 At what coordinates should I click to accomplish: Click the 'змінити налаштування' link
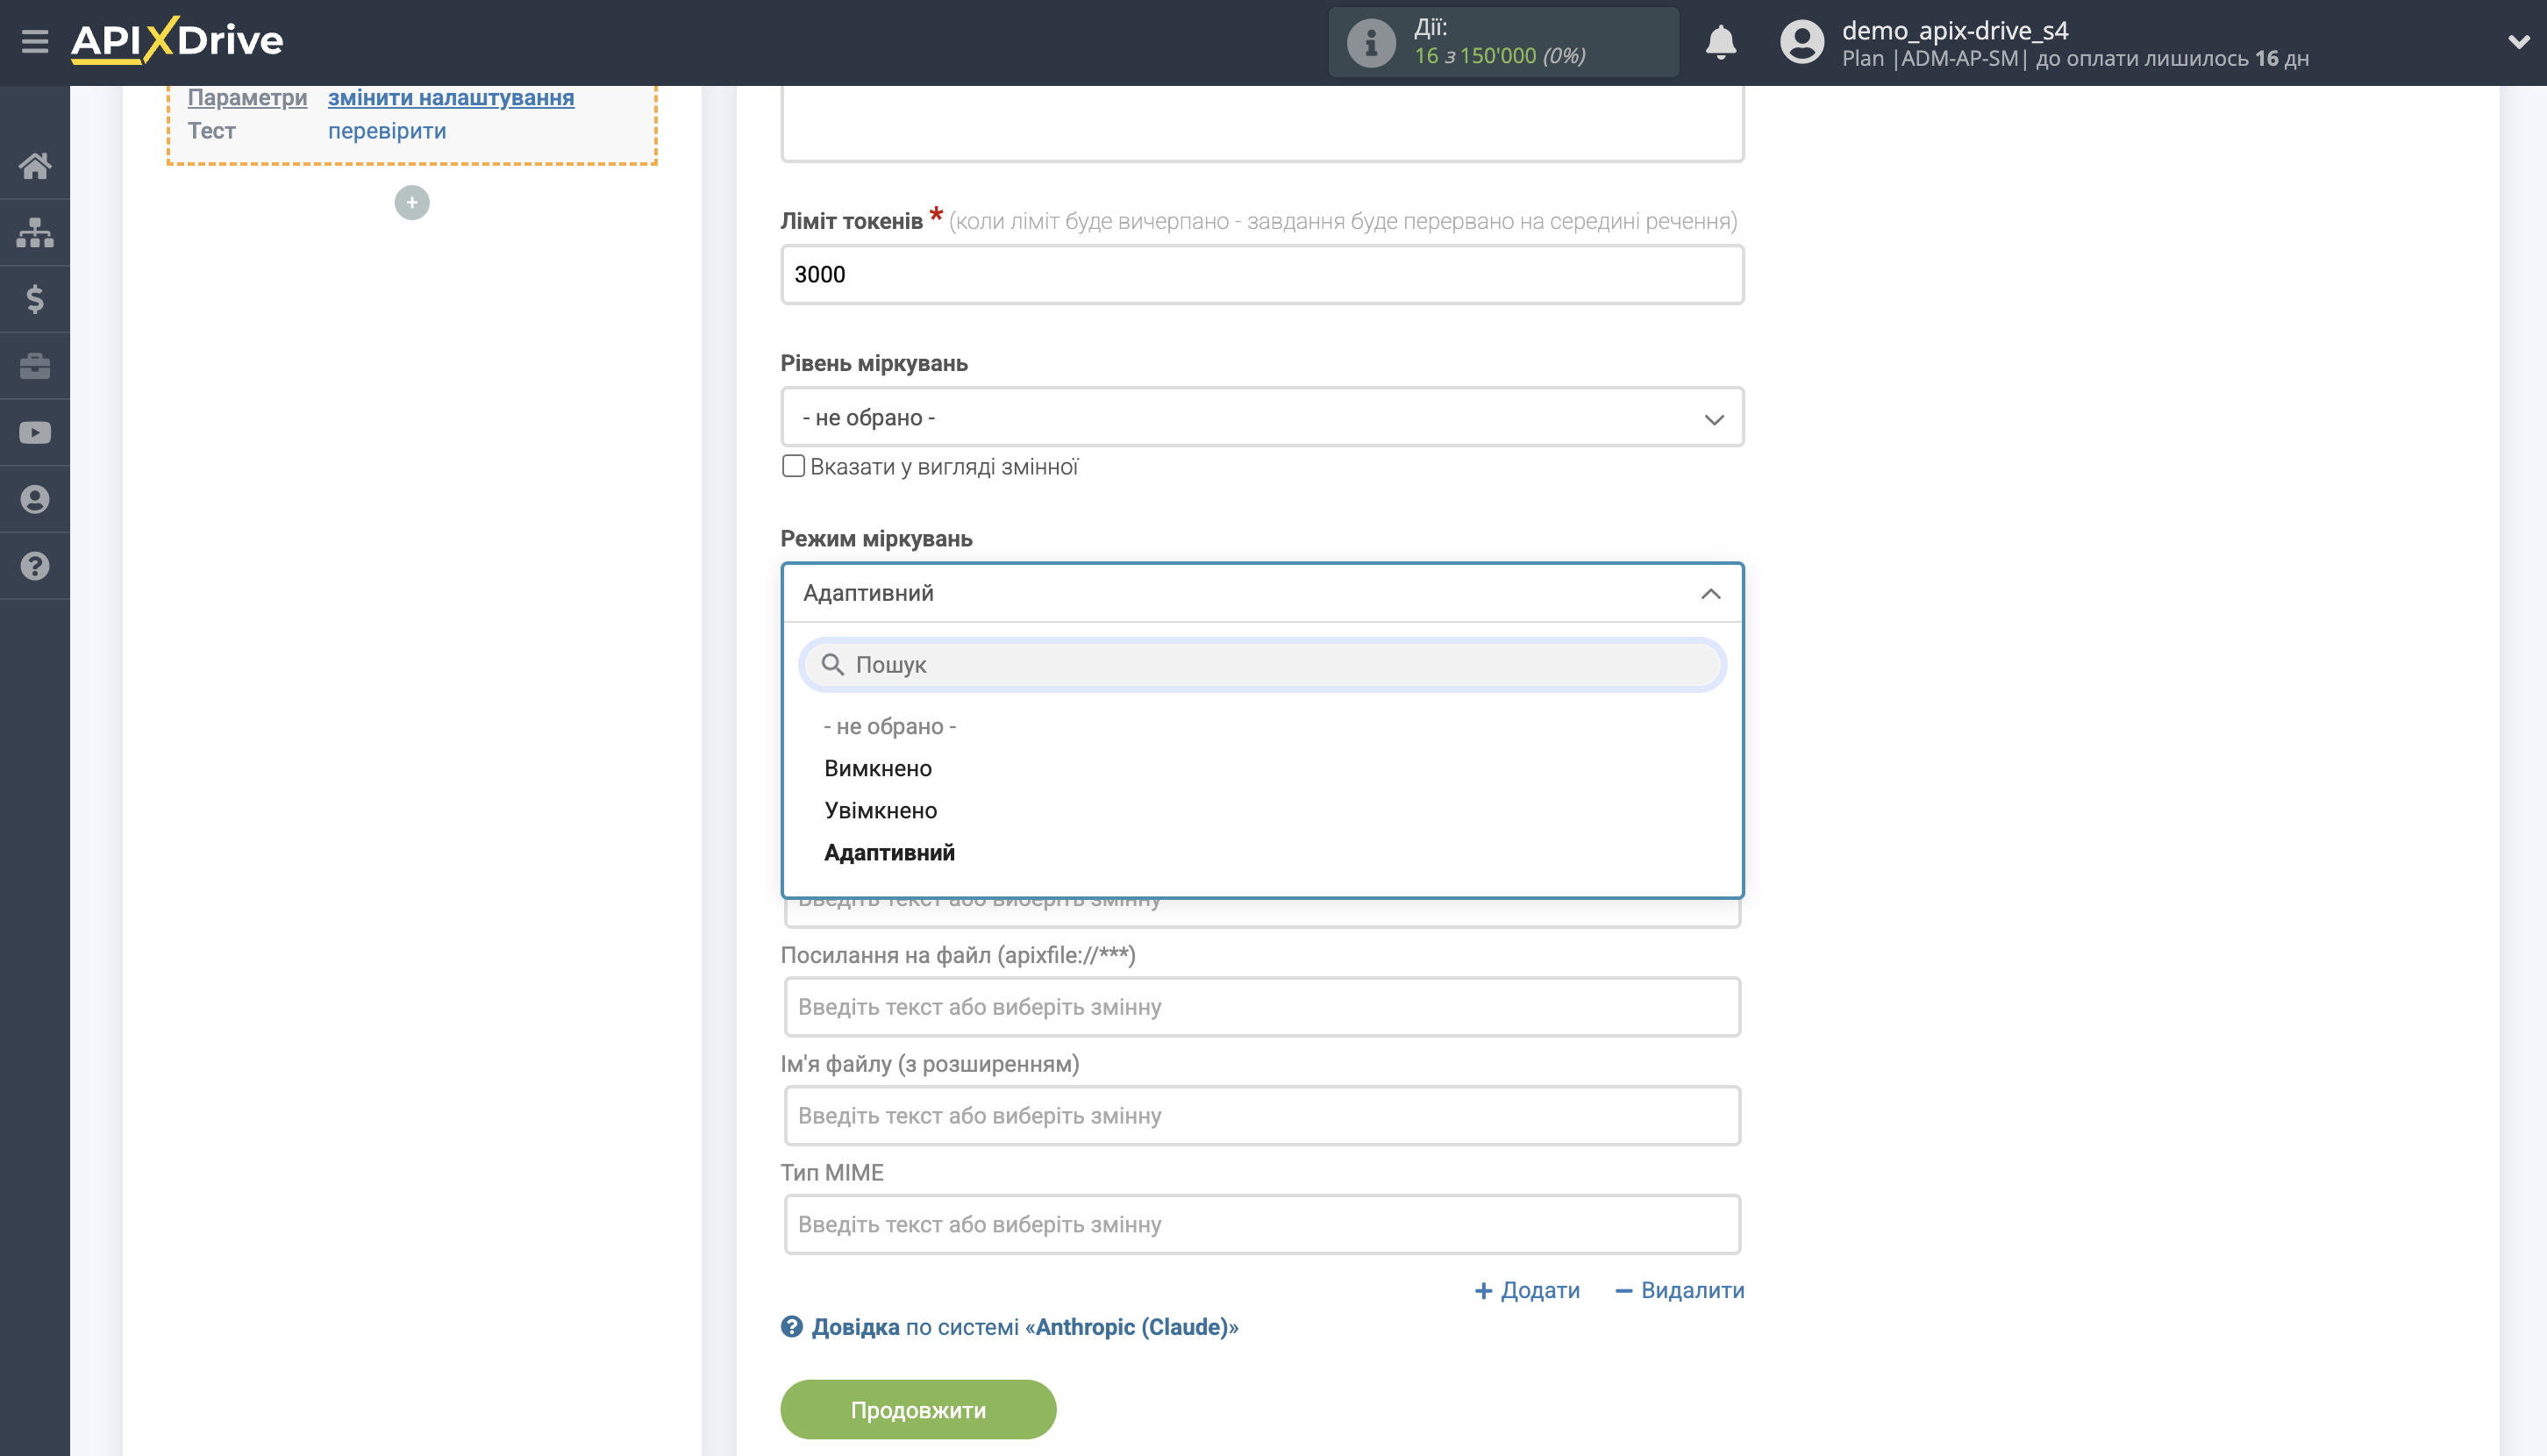click(x=451, y=97)
